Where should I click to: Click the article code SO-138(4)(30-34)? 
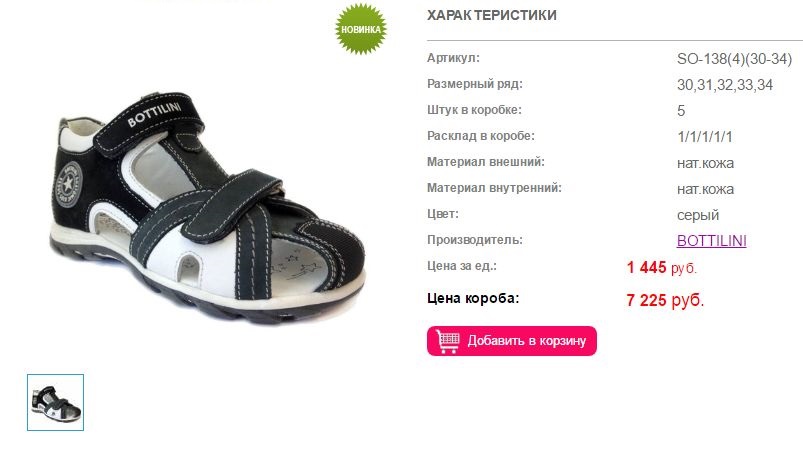734,59
